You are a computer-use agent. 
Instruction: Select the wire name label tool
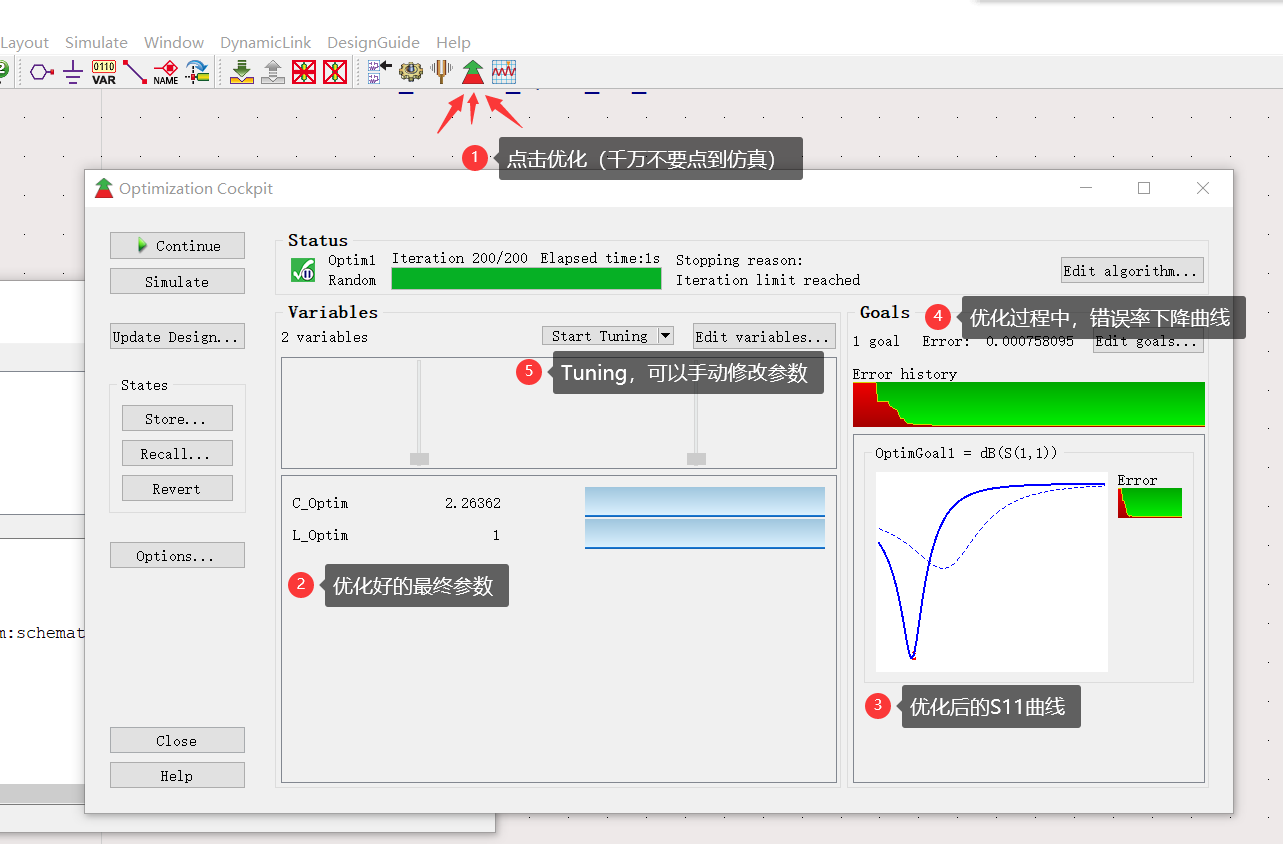click(166, 72)
